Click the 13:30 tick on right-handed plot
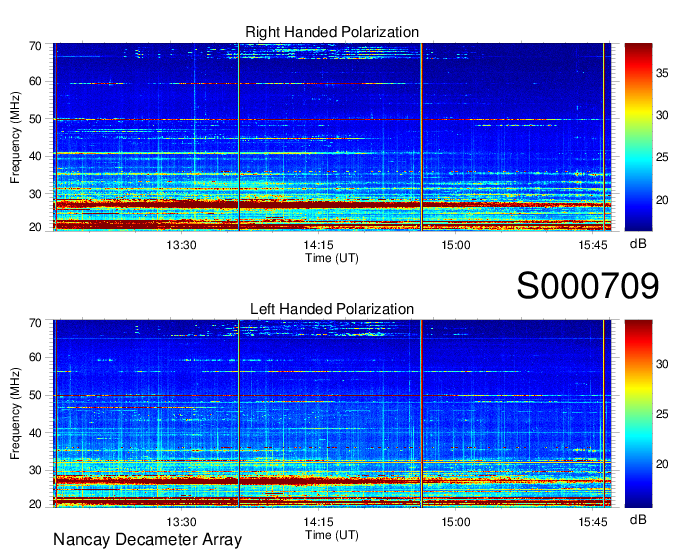This screenshot has width=680, height=552. click(181, 245)
